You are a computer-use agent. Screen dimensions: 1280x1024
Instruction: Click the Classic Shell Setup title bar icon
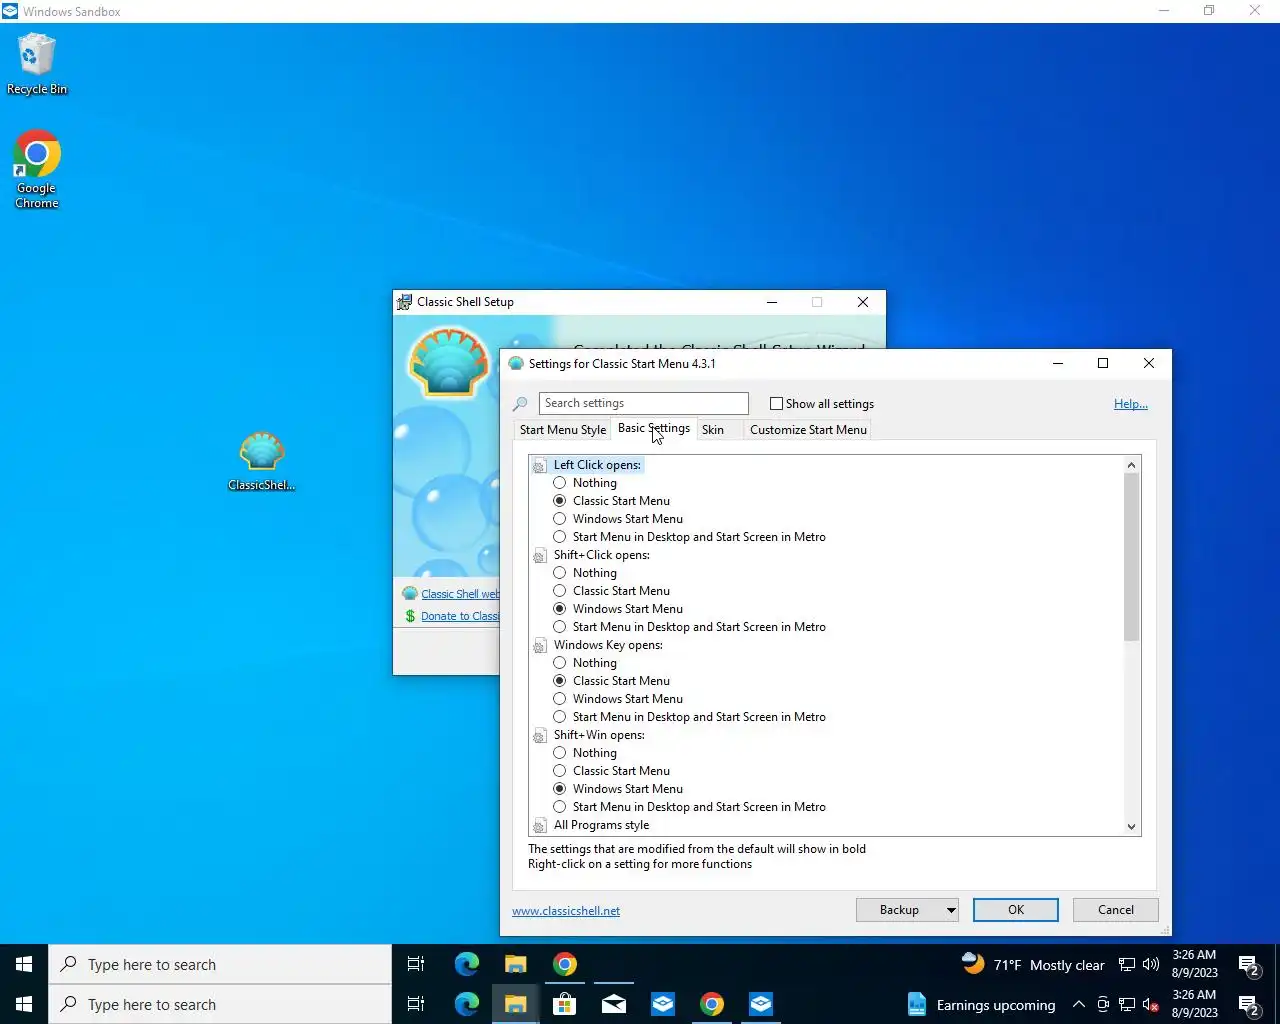tap(404, 302)
